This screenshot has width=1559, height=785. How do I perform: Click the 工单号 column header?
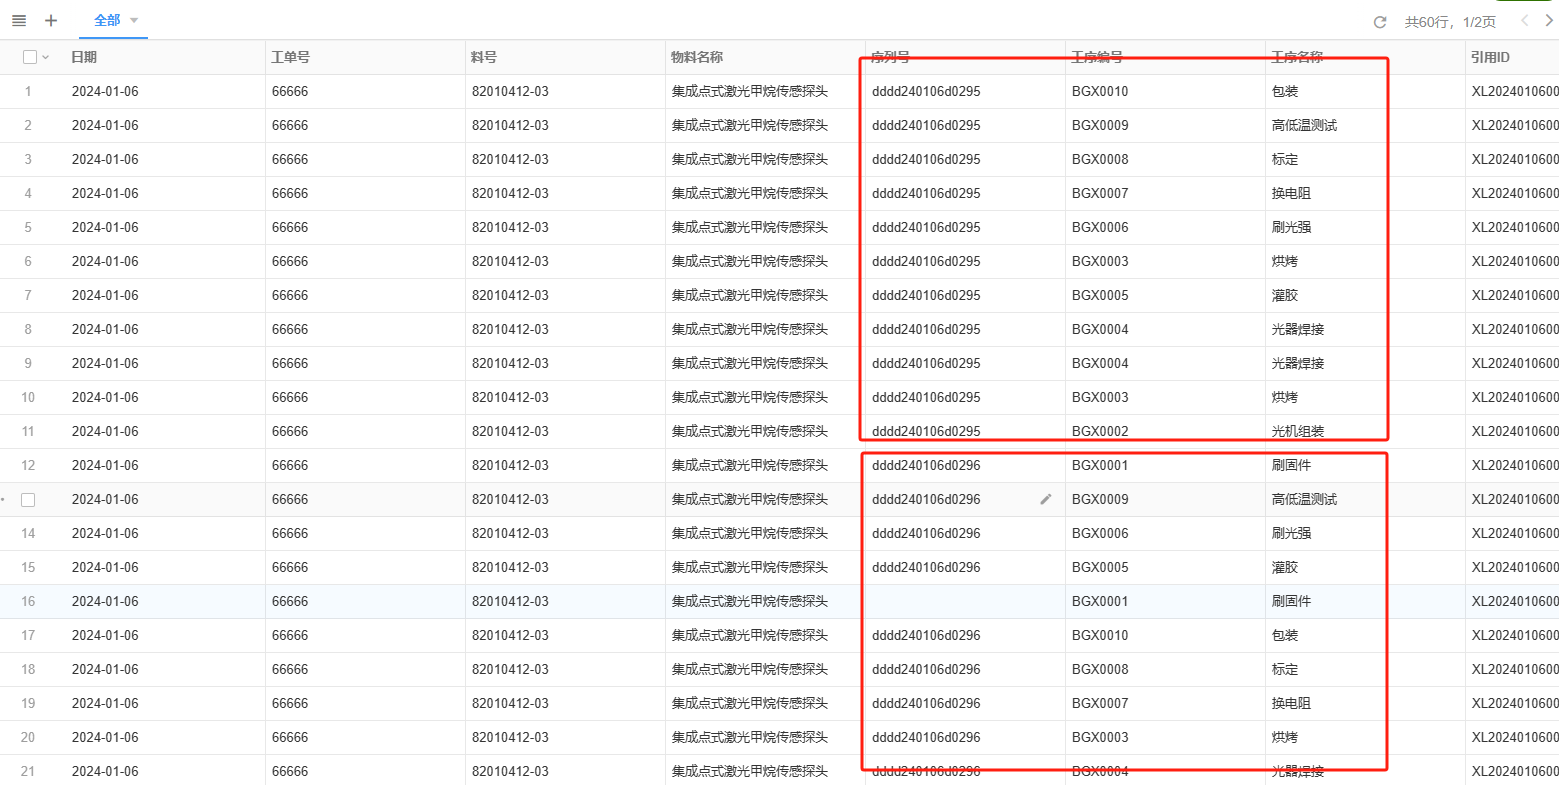pos(290,57)
